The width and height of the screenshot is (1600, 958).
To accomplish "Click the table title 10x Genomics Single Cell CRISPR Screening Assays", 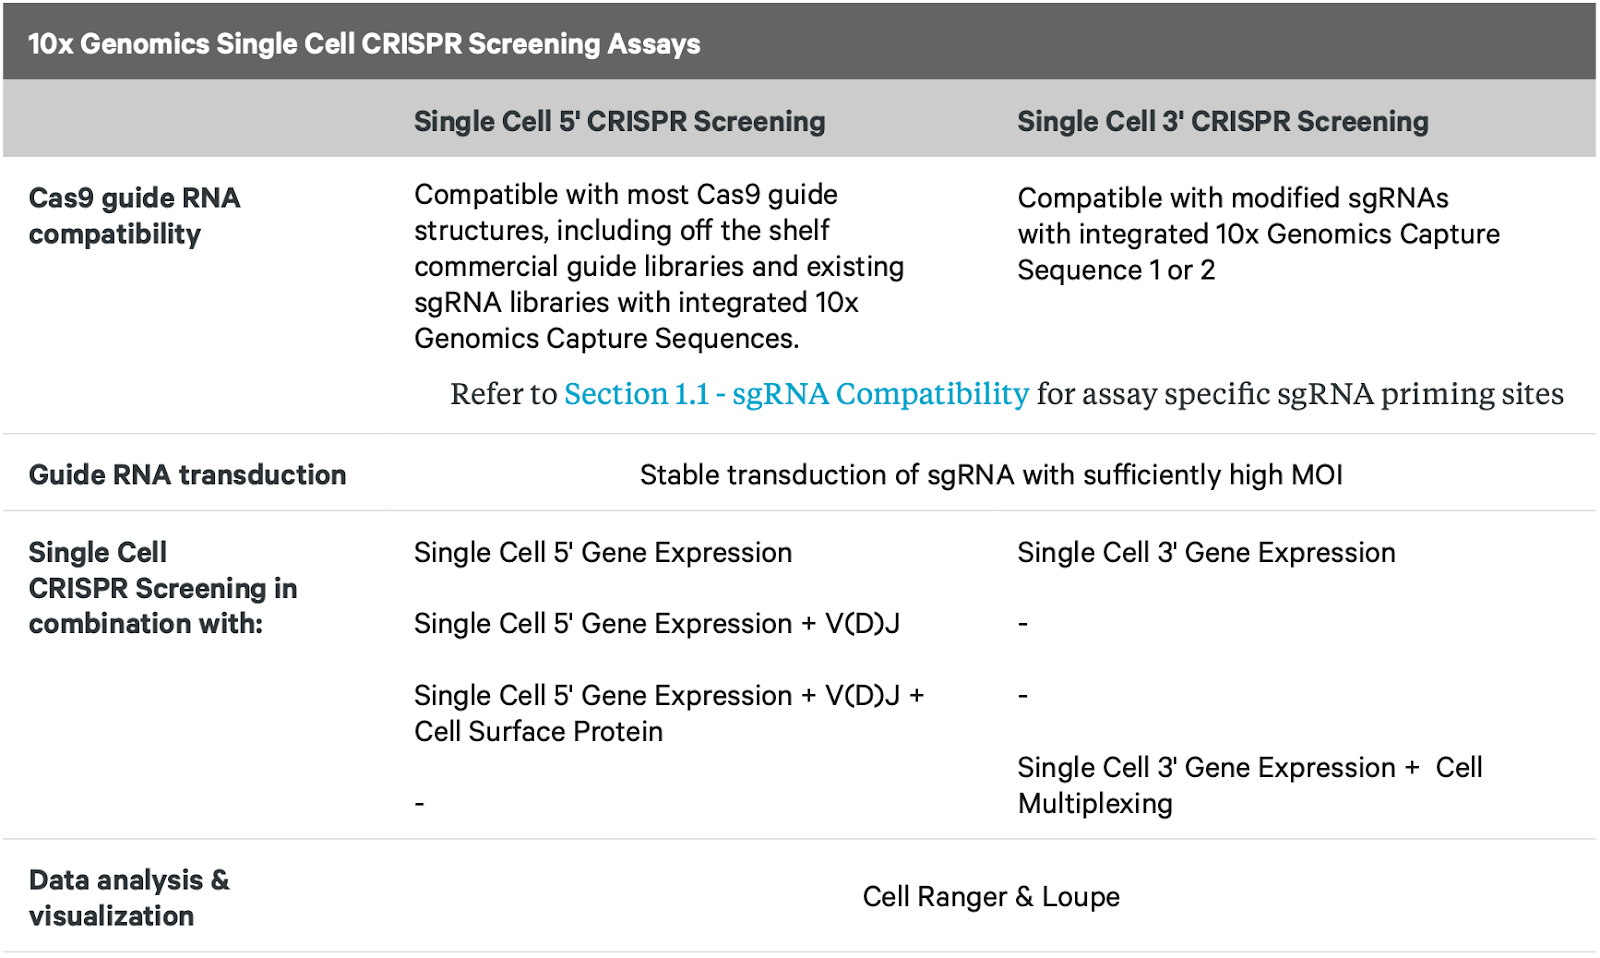I will tap(364, 44).
